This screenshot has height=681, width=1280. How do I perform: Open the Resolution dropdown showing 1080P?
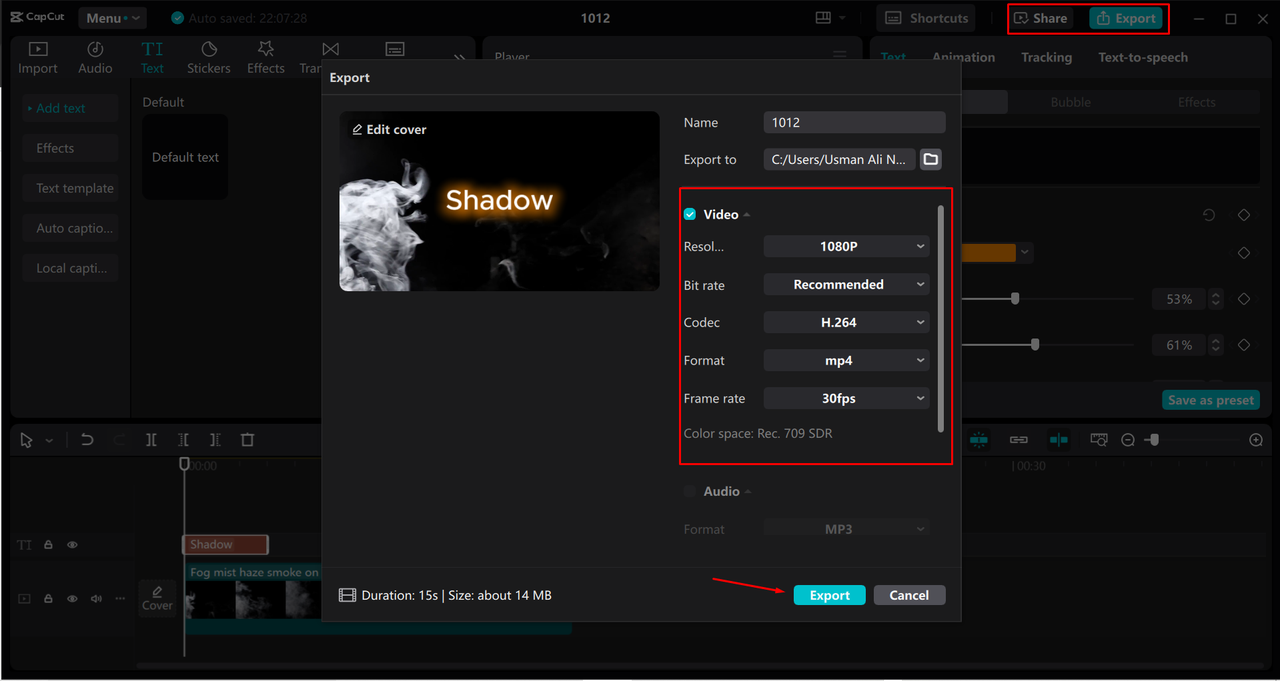[x=847, y=246]
